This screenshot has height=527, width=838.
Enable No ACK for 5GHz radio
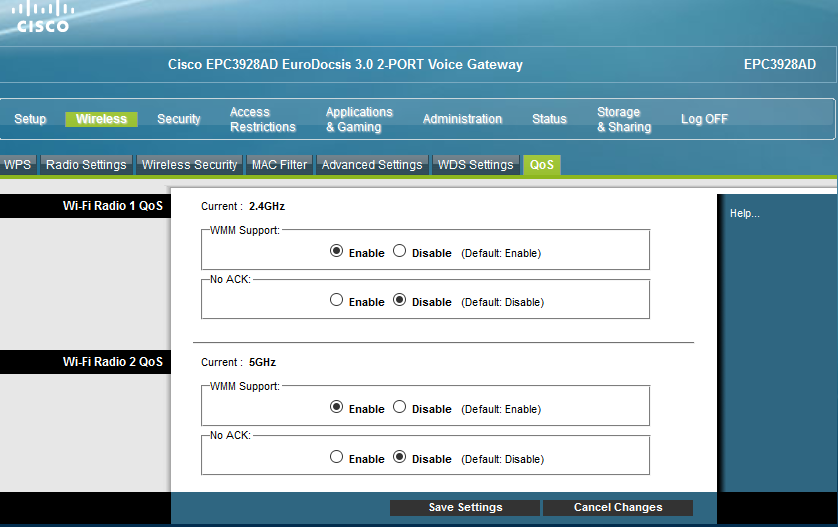coord(336,457)
